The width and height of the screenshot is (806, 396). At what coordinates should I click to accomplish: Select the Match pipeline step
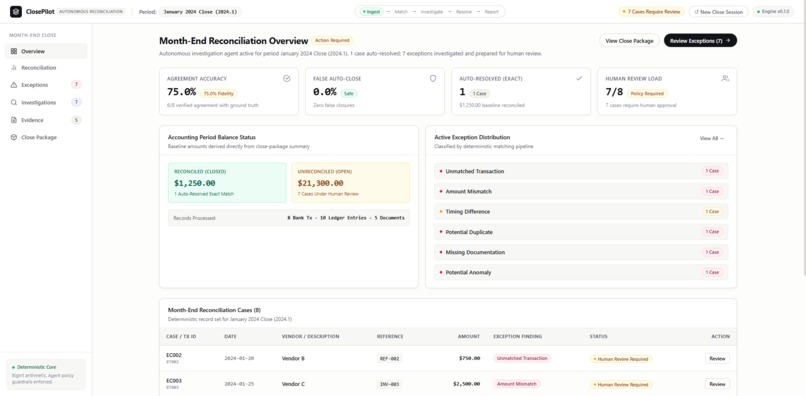(401, 12)
